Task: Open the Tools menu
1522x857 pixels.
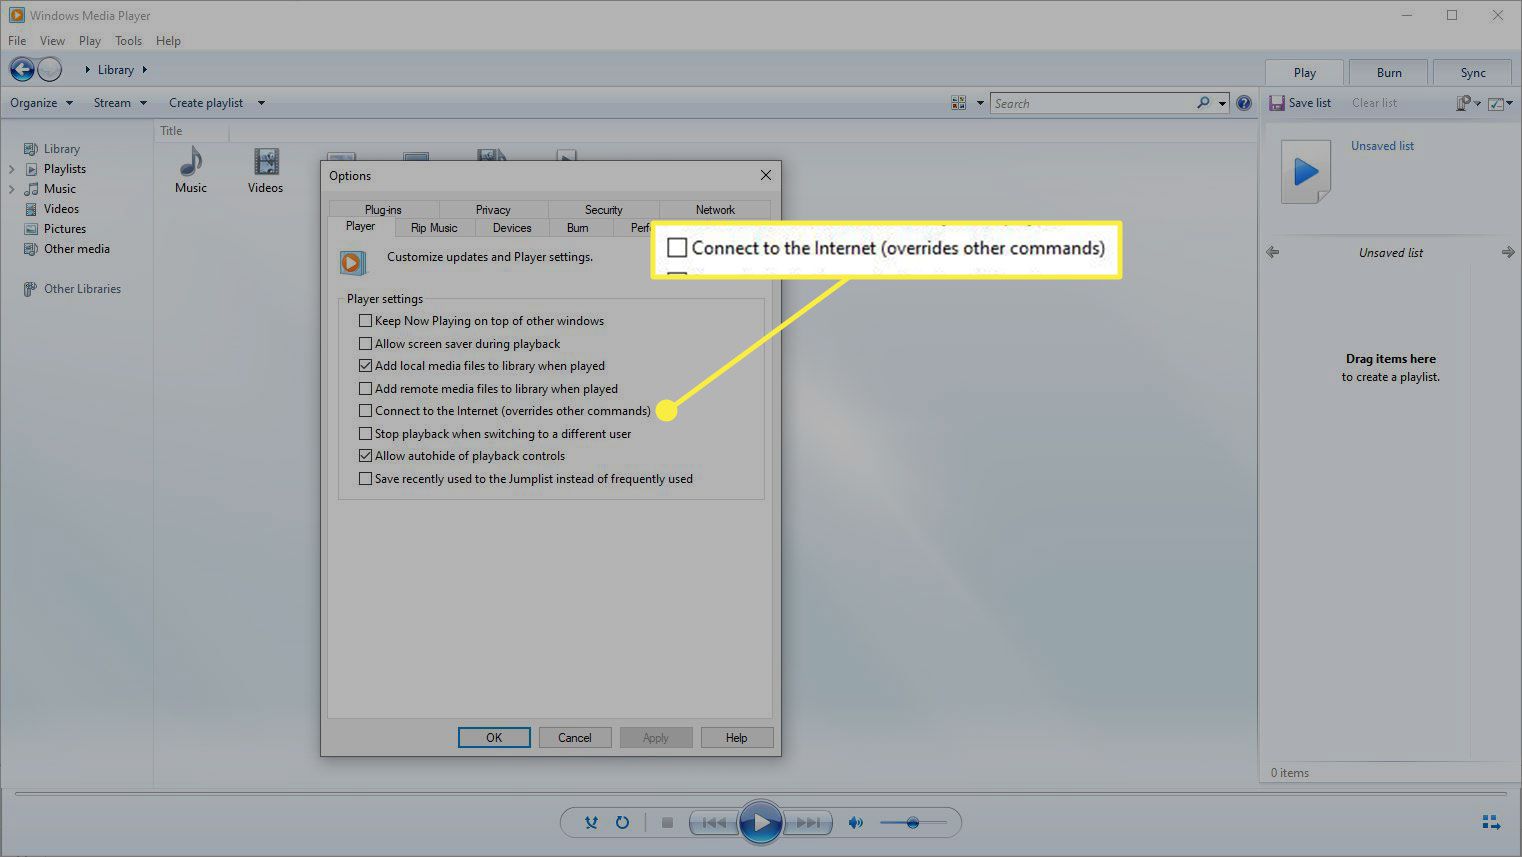Action: (128, 41)
